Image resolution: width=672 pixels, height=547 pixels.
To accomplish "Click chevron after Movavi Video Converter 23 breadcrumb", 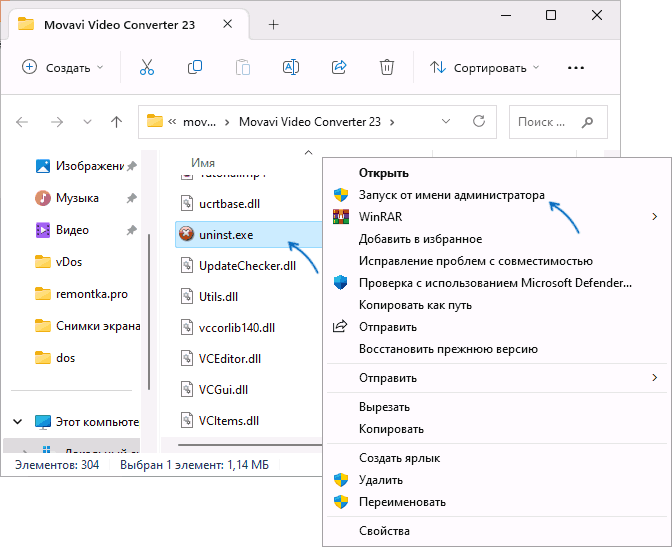I will (392, 122).
